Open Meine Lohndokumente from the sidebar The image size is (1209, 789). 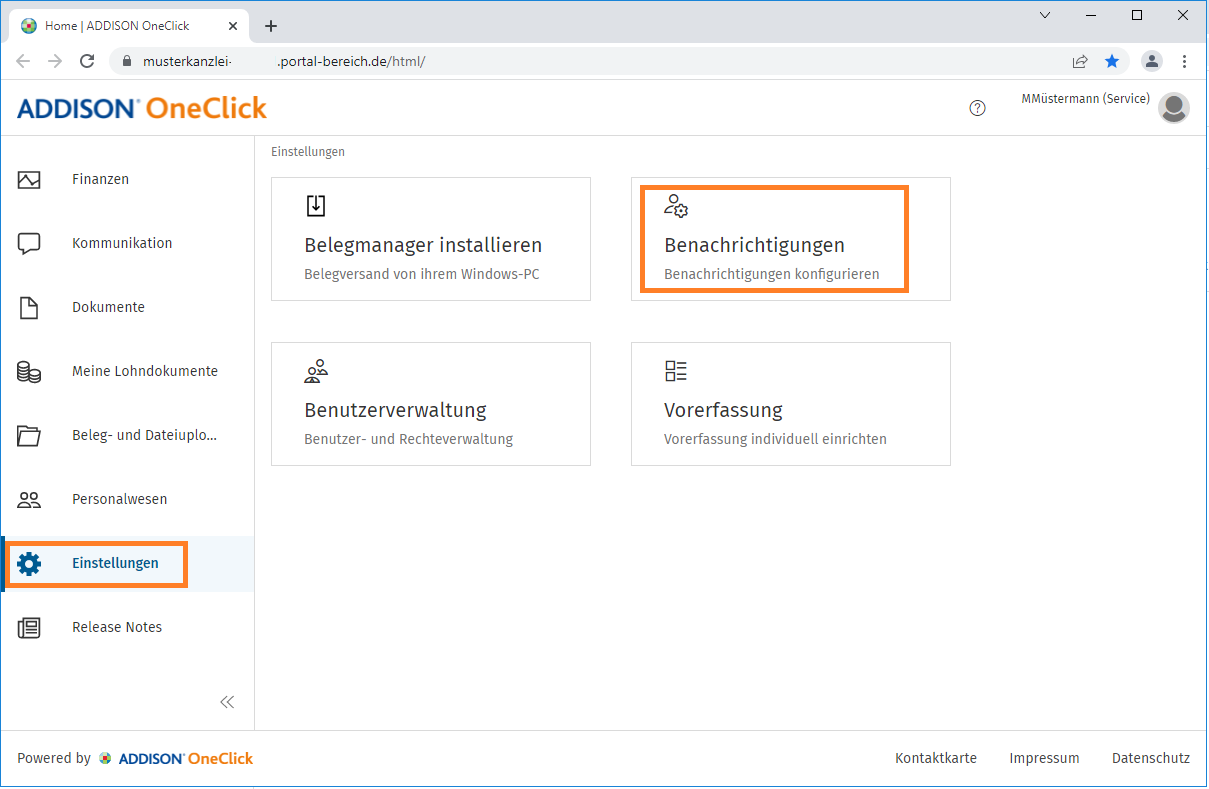[145, 372]
